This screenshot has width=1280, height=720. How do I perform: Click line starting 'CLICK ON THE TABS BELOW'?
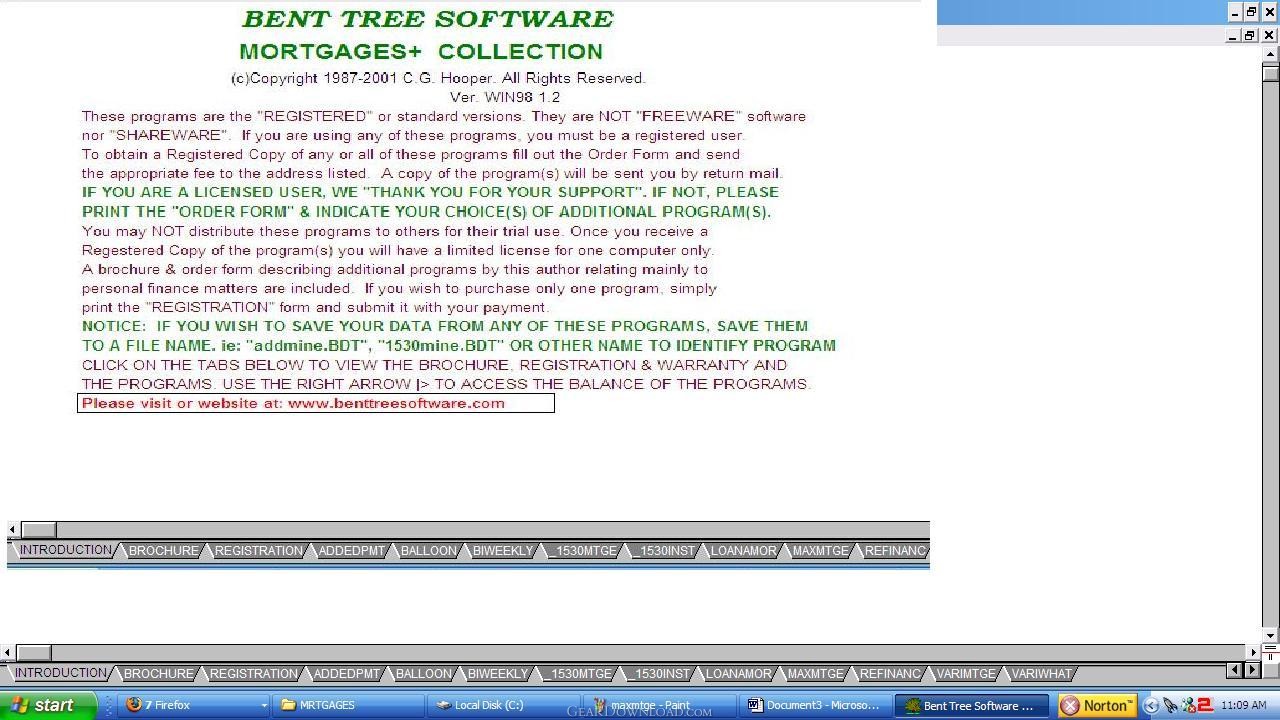click(434, 365)
